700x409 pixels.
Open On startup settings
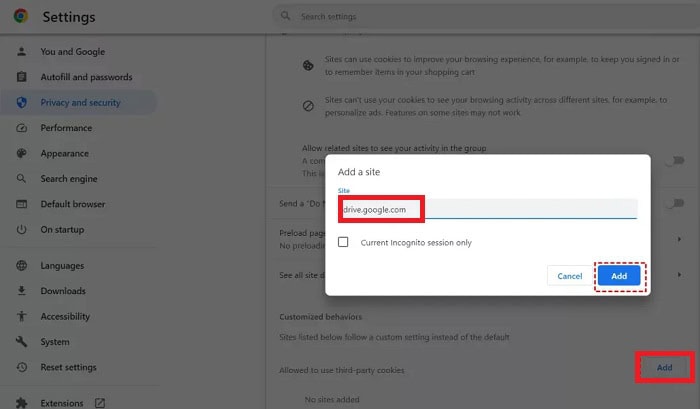62,230
